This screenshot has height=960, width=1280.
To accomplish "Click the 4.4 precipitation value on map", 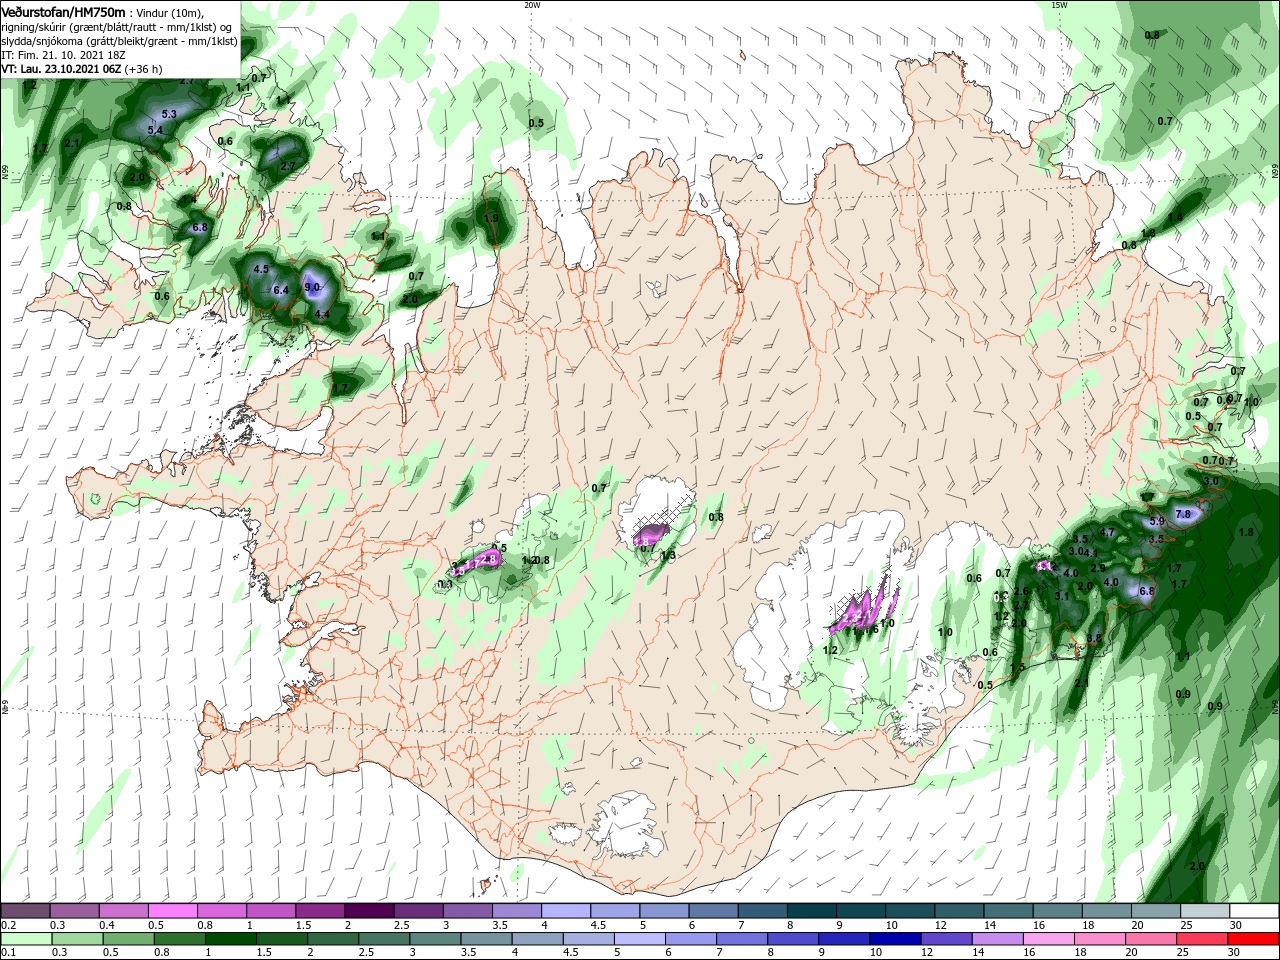I will coord(322,314).
